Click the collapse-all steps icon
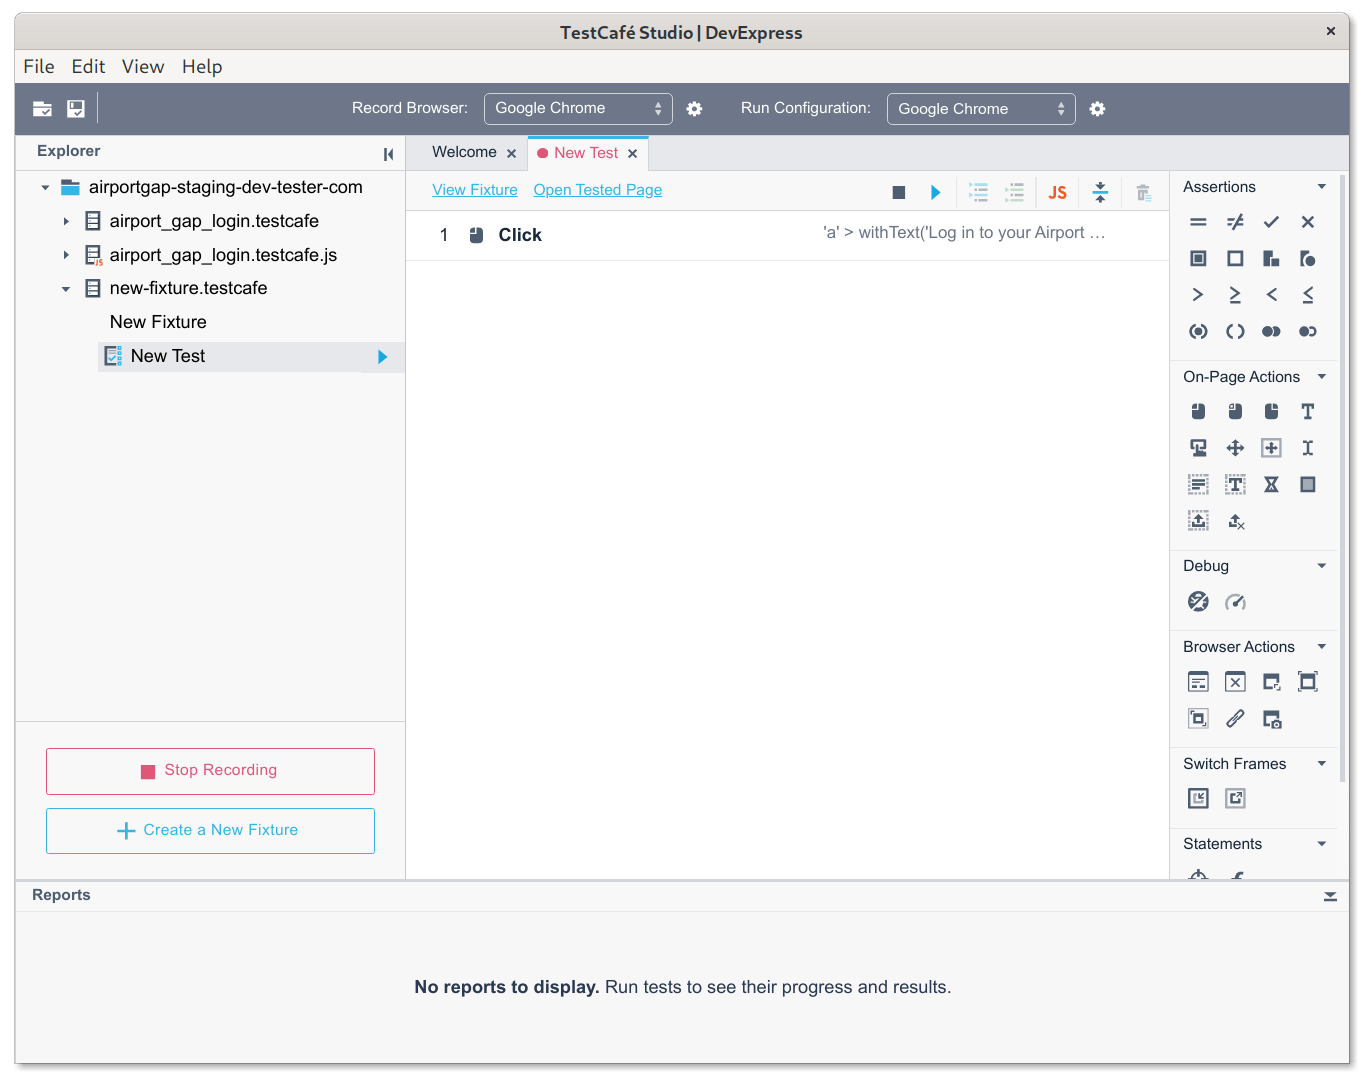Image resolution: width=1368 pixels, height=1082 pixels. (x=1100, y=192)
